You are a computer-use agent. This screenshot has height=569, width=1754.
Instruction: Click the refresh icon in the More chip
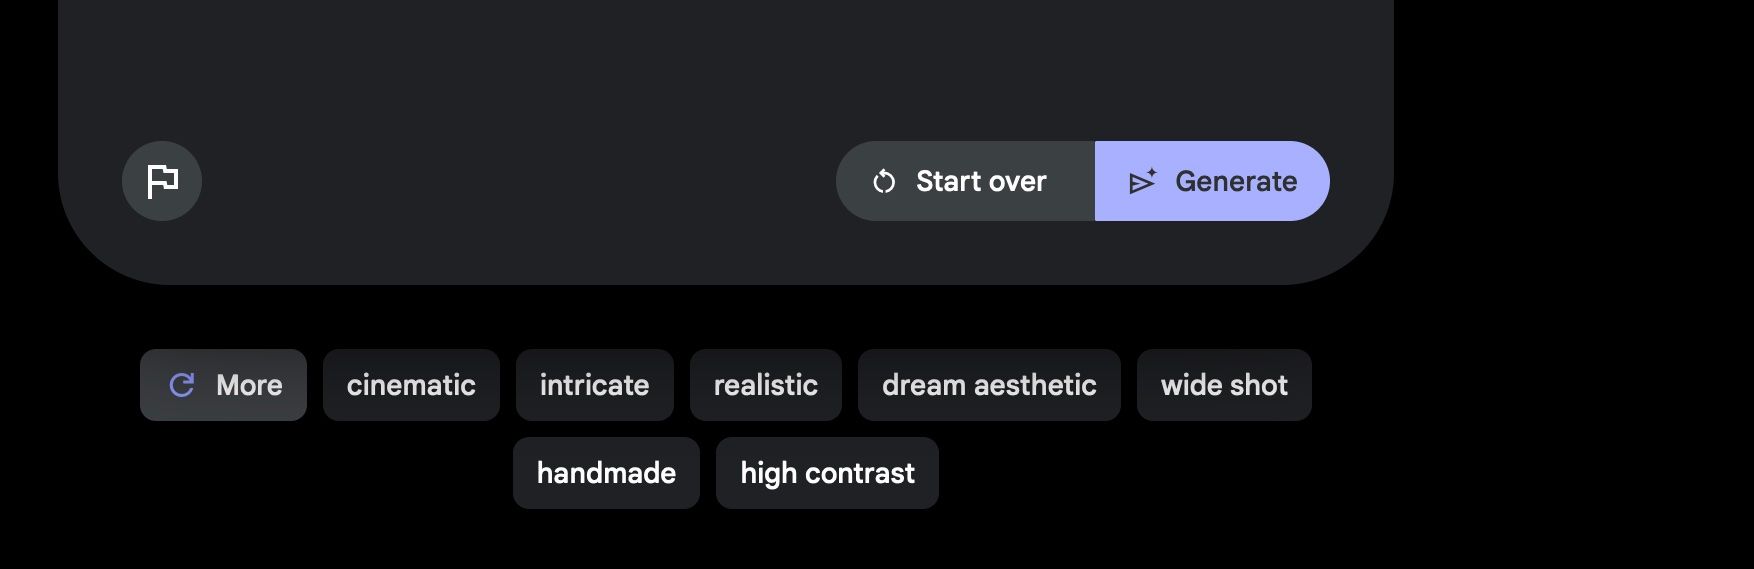tap(182, 385)
